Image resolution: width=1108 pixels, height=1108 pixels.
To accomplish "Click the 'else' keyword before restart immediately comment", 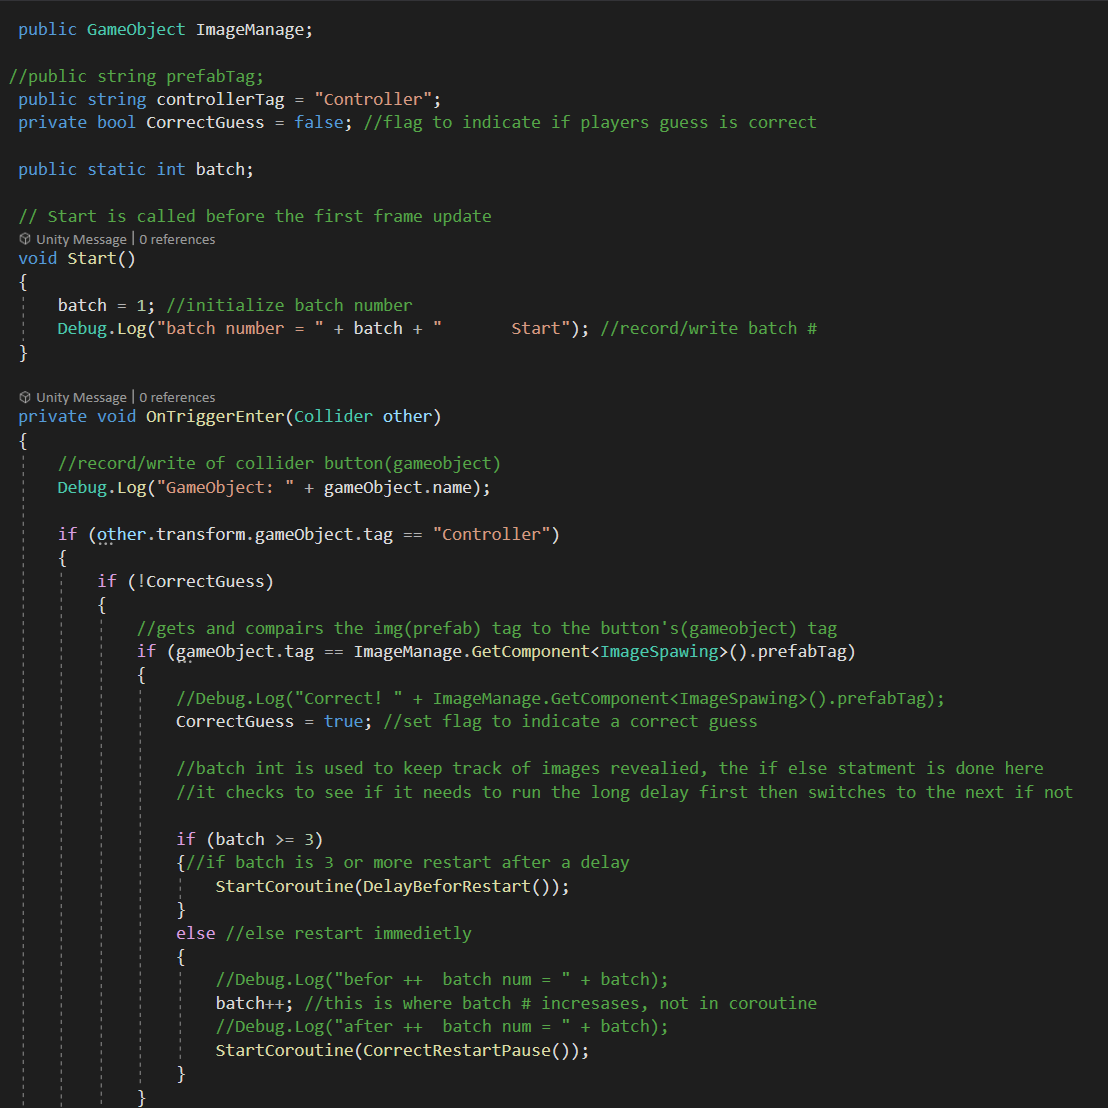I will (x=196, y=933).
